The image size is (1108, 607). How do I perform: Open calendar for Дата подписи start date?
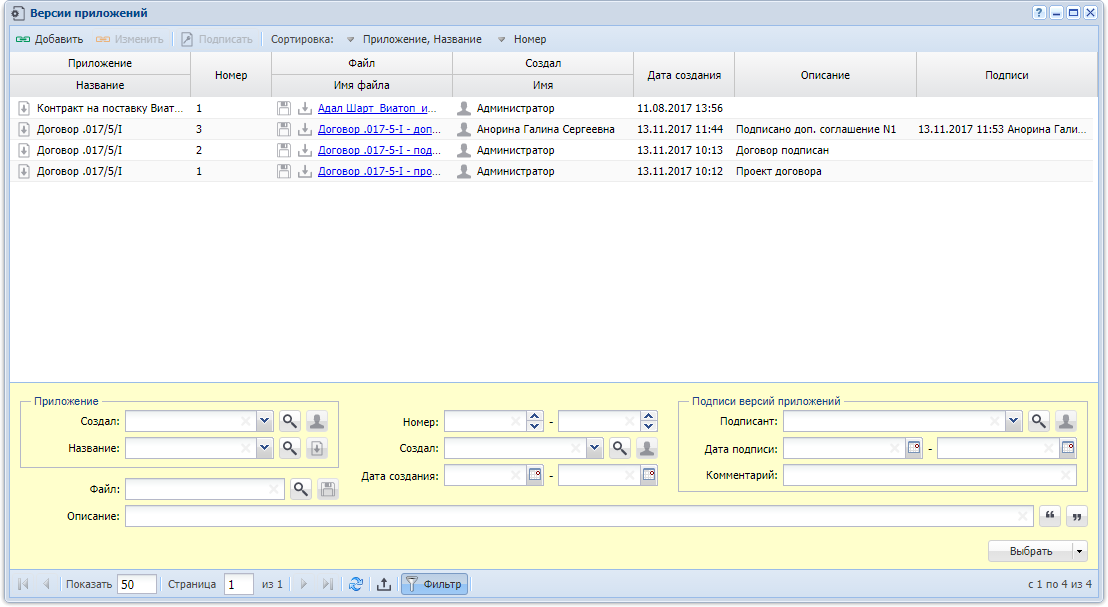pos(914,448)
